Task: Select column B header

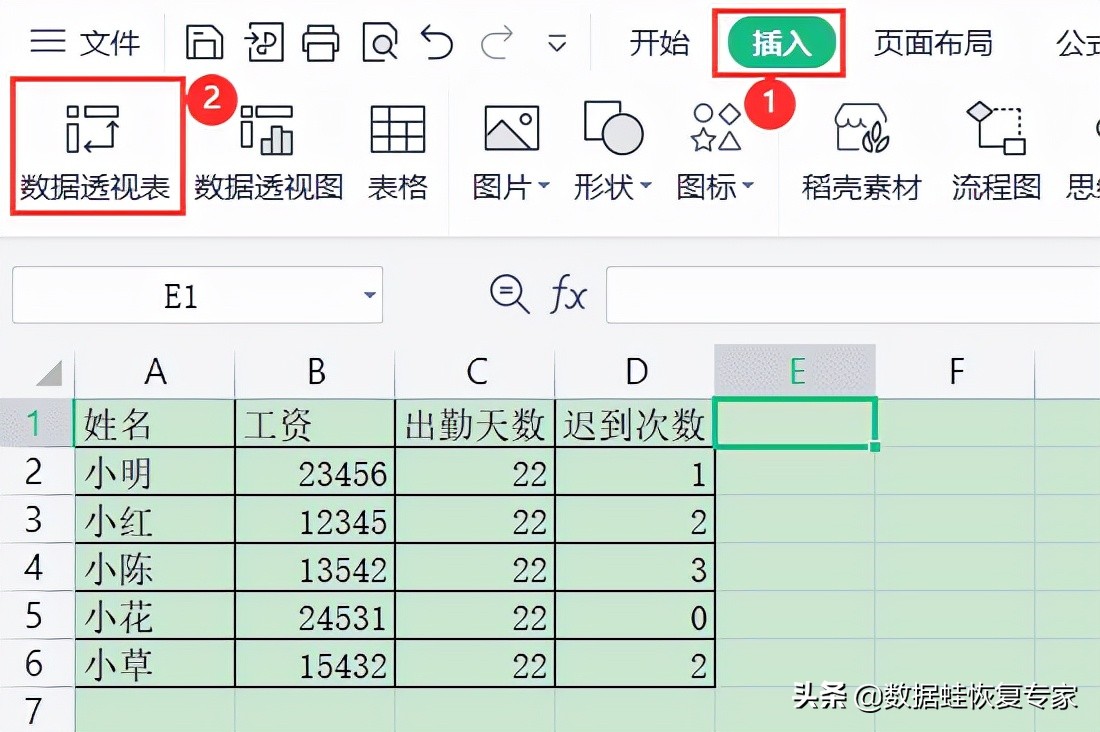Action: coord(316,371)
